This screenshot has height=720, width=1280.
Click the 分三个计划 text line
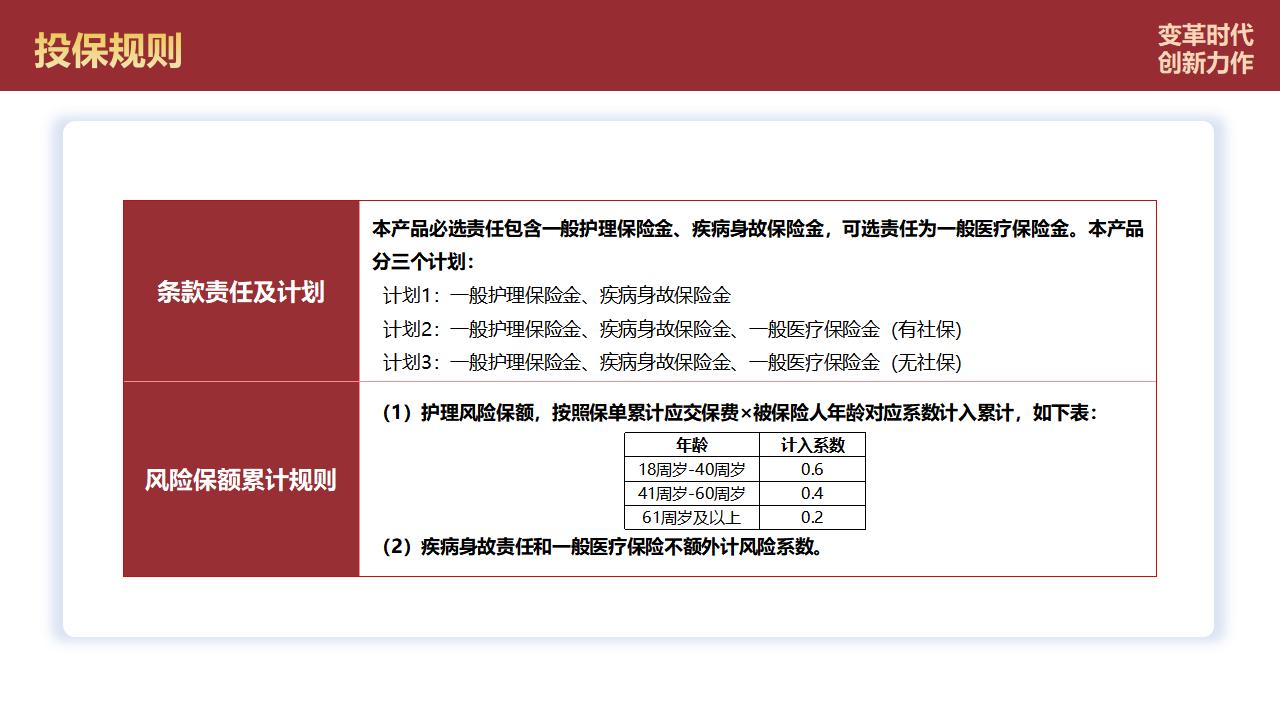423,263
